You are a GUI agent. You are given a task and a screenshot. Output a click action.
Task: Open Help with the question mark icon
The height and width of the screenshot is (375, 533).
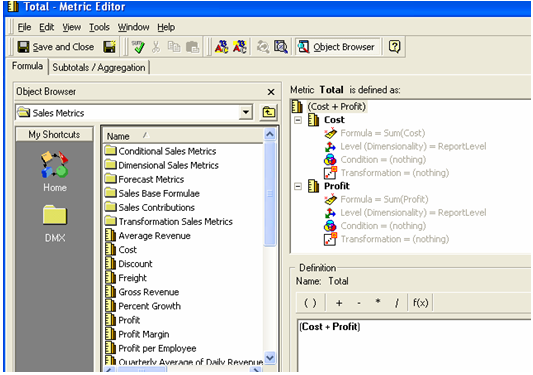[394, 47]
